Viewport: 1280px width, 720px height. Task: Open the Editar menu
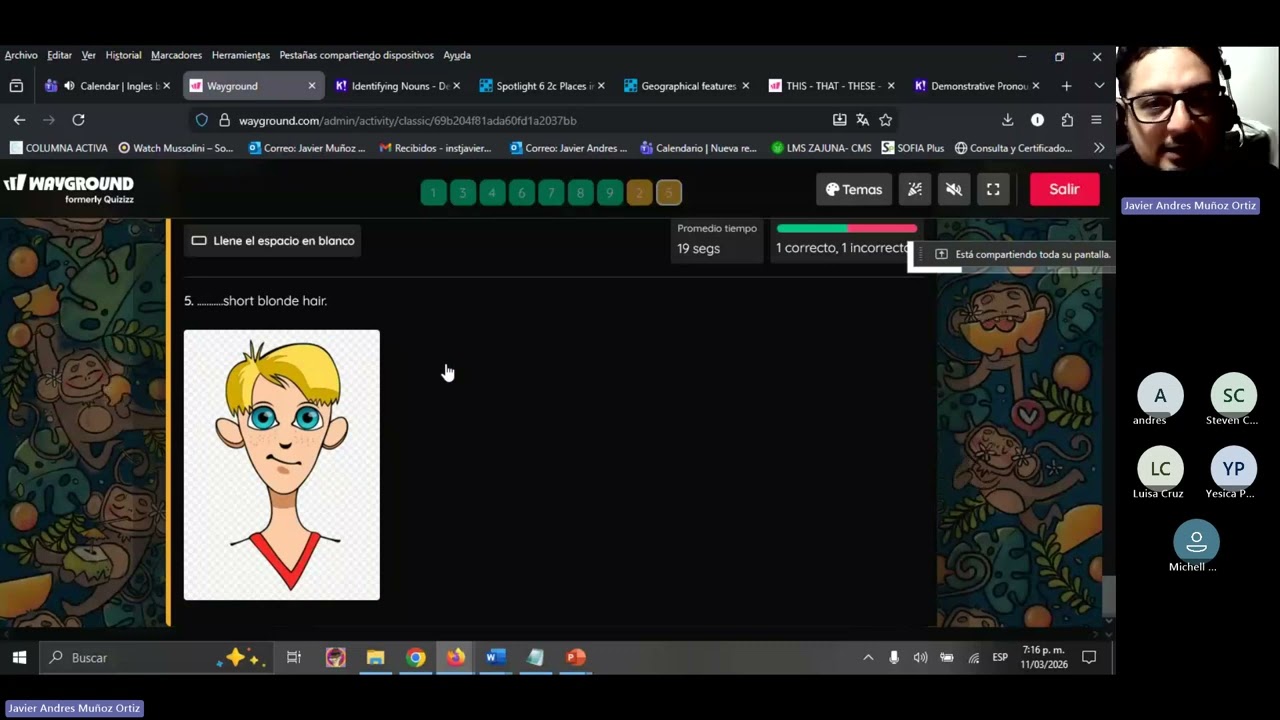pos(59,55)
